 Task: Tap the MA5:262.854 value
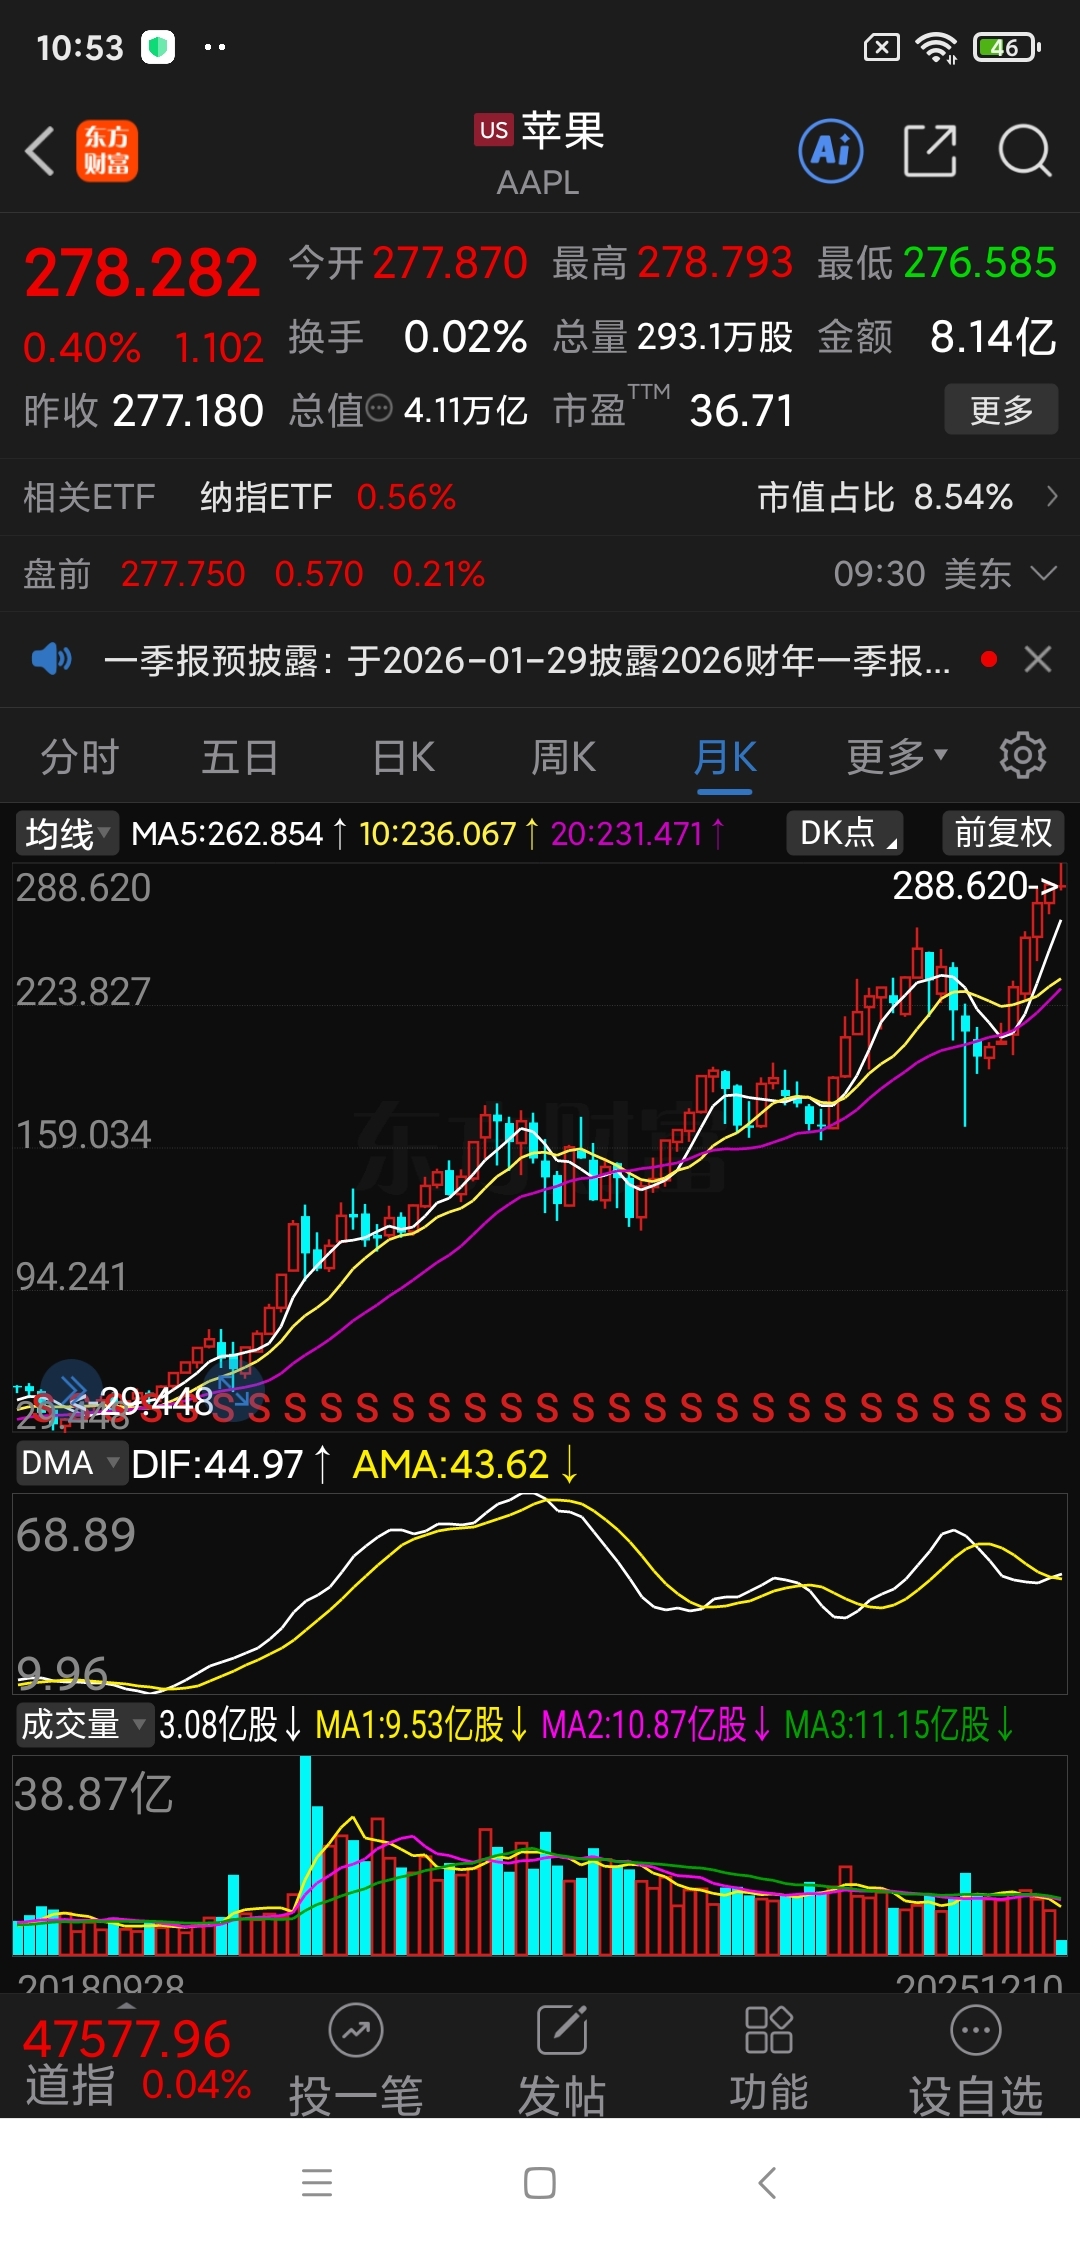click(x=227, y=833)
